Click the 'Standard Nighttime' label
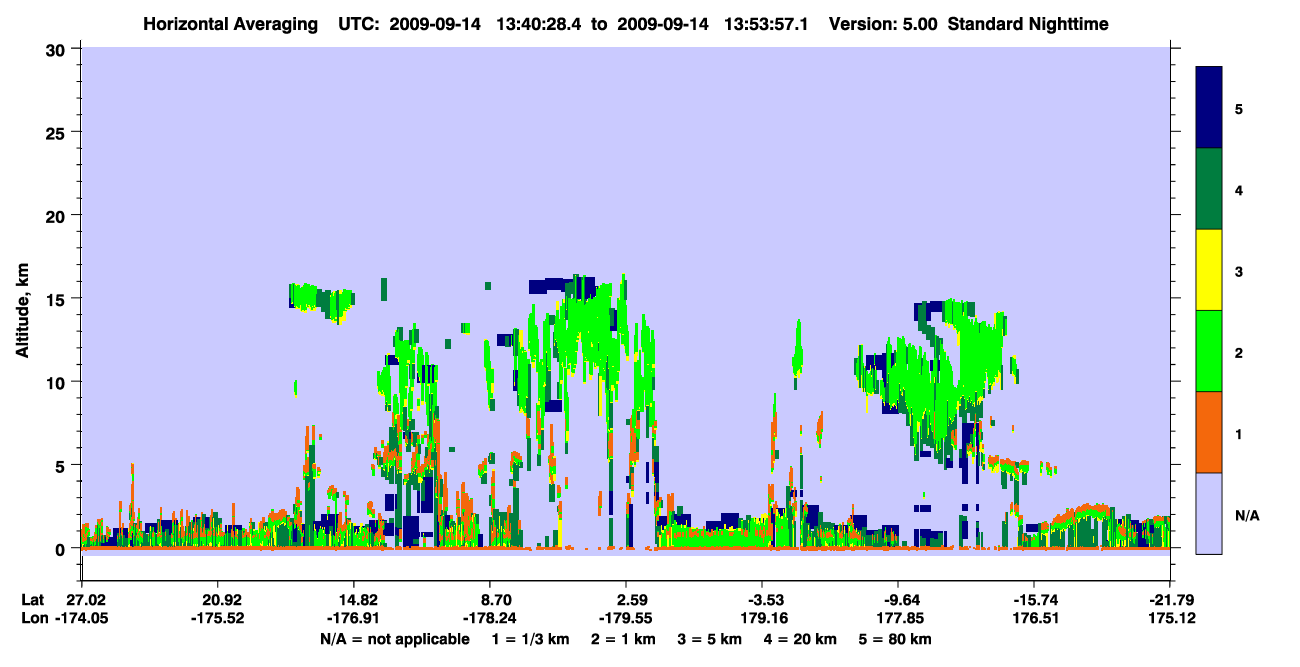Screen dimensions: 1300x667 (x=1027, y=23)
